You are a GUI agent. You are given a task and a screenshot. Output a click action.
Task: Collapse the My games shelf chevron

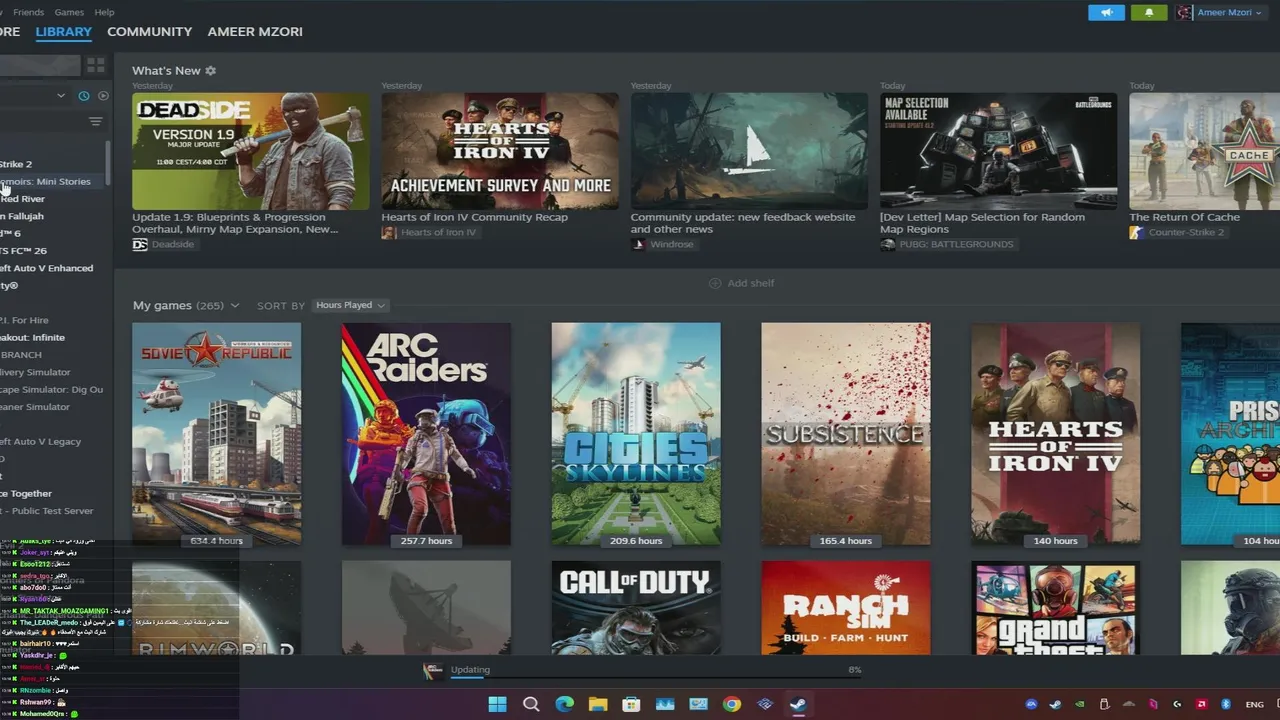click(x=235, y=305)
